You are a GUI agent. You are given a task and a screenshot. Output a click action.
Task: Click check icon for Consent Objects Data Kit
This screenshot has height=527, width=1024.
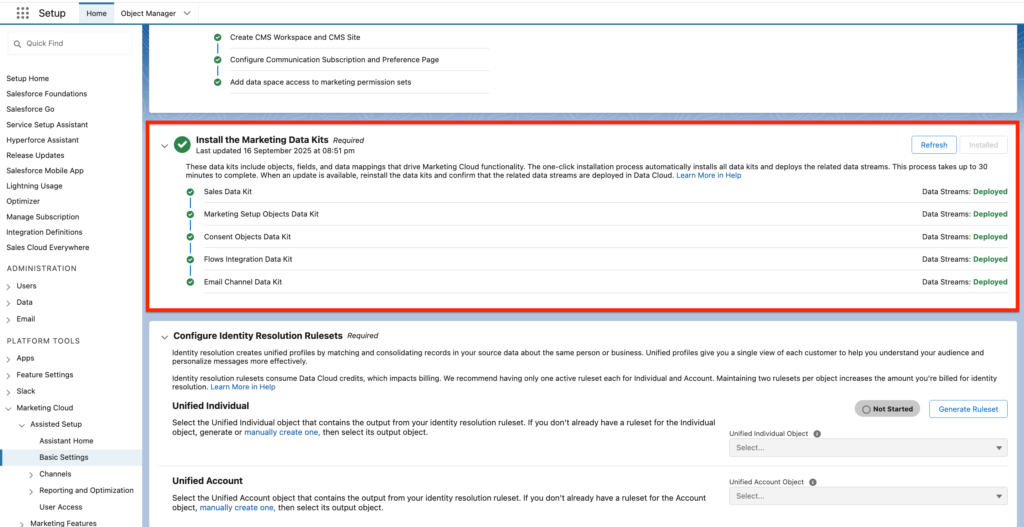pyautogui.click(x=190, y=237)
